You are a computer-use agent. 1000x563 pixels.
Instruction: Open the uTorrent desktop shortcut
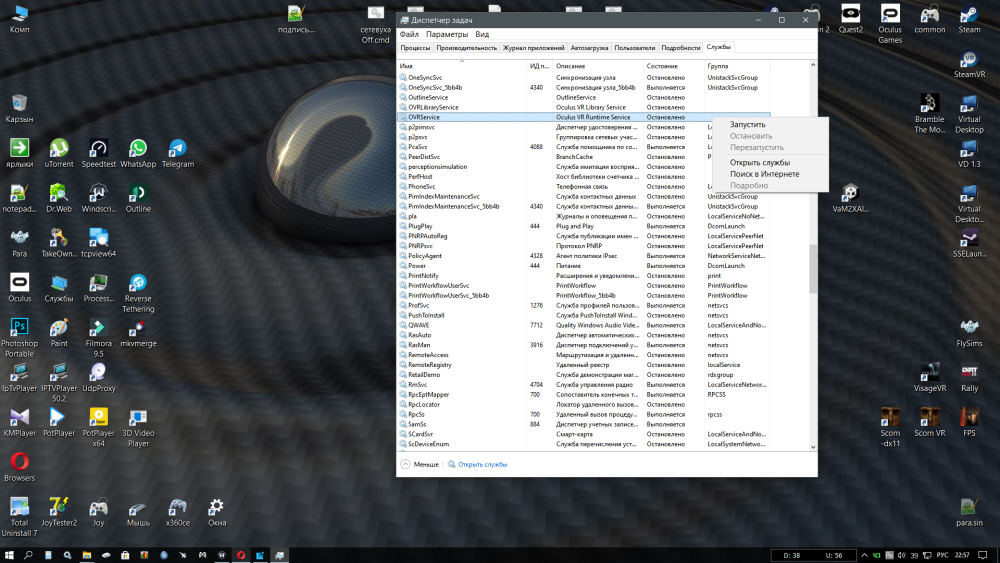click(59, 149)
